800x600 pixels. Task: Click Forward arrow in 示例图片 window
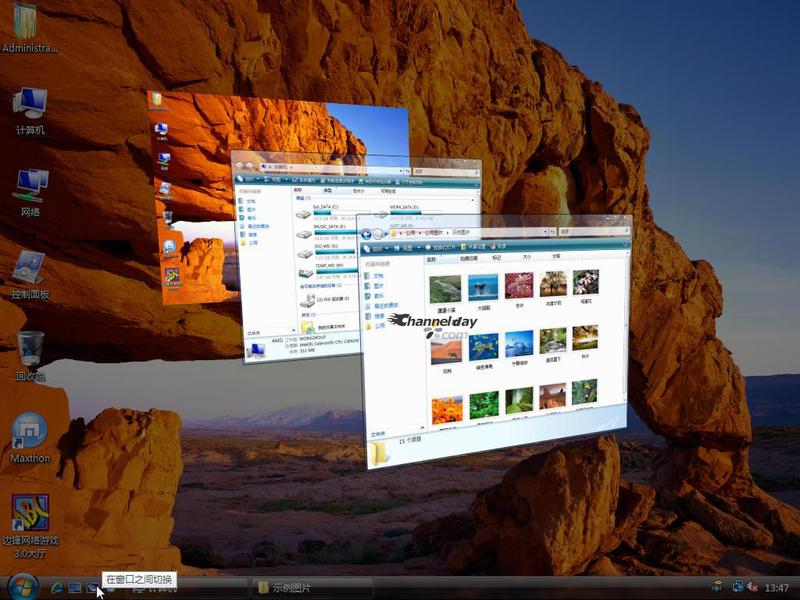(378, 234)
